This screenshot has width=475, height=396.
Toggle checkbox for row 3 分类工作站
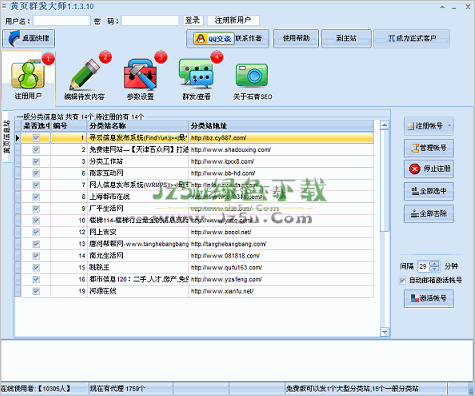[36, 162]
